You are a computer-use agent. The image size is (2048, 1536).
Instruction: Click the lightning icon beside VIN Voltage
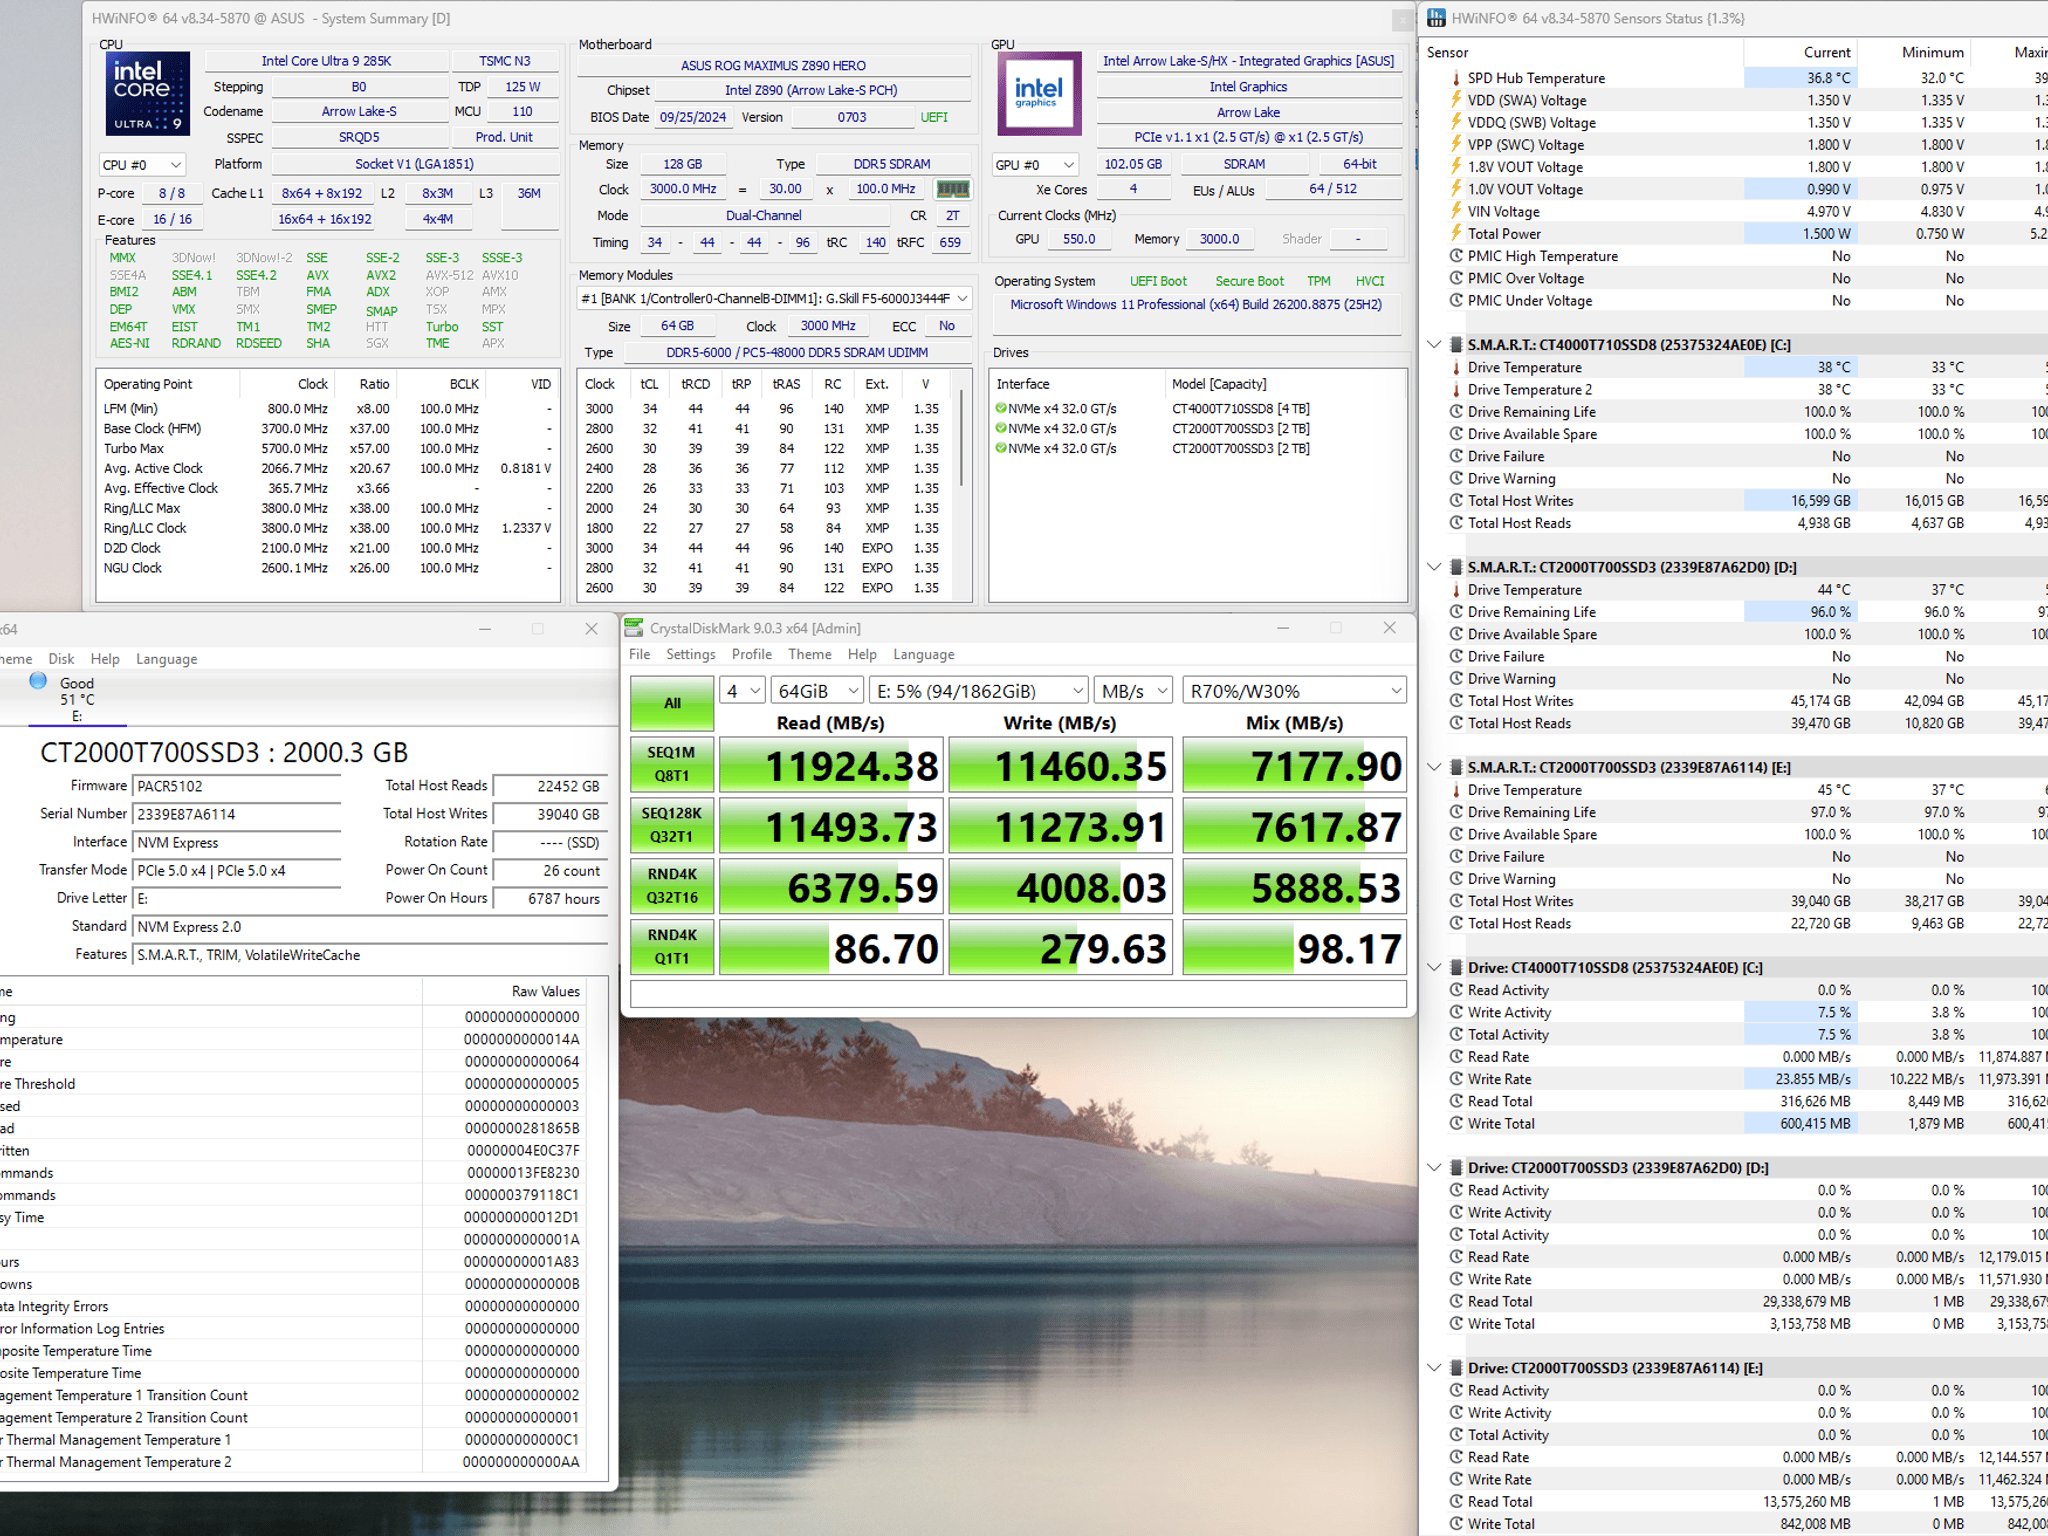1456,211
